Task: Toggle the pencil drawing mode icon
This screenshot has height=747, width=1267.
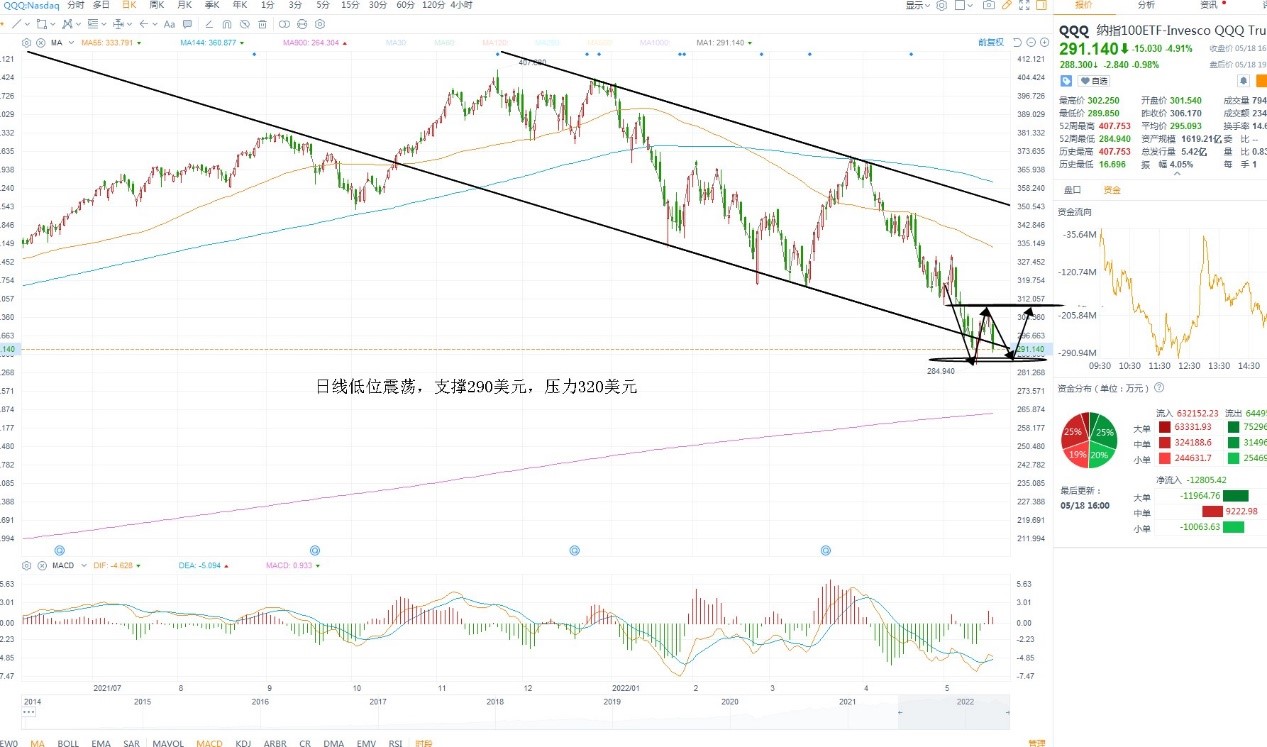Action: [x=1007, y=5]
